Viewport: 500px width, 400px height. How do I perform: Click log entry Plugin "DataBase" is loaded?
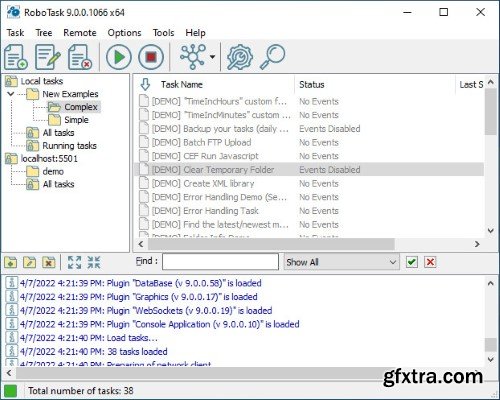(140, 283)
